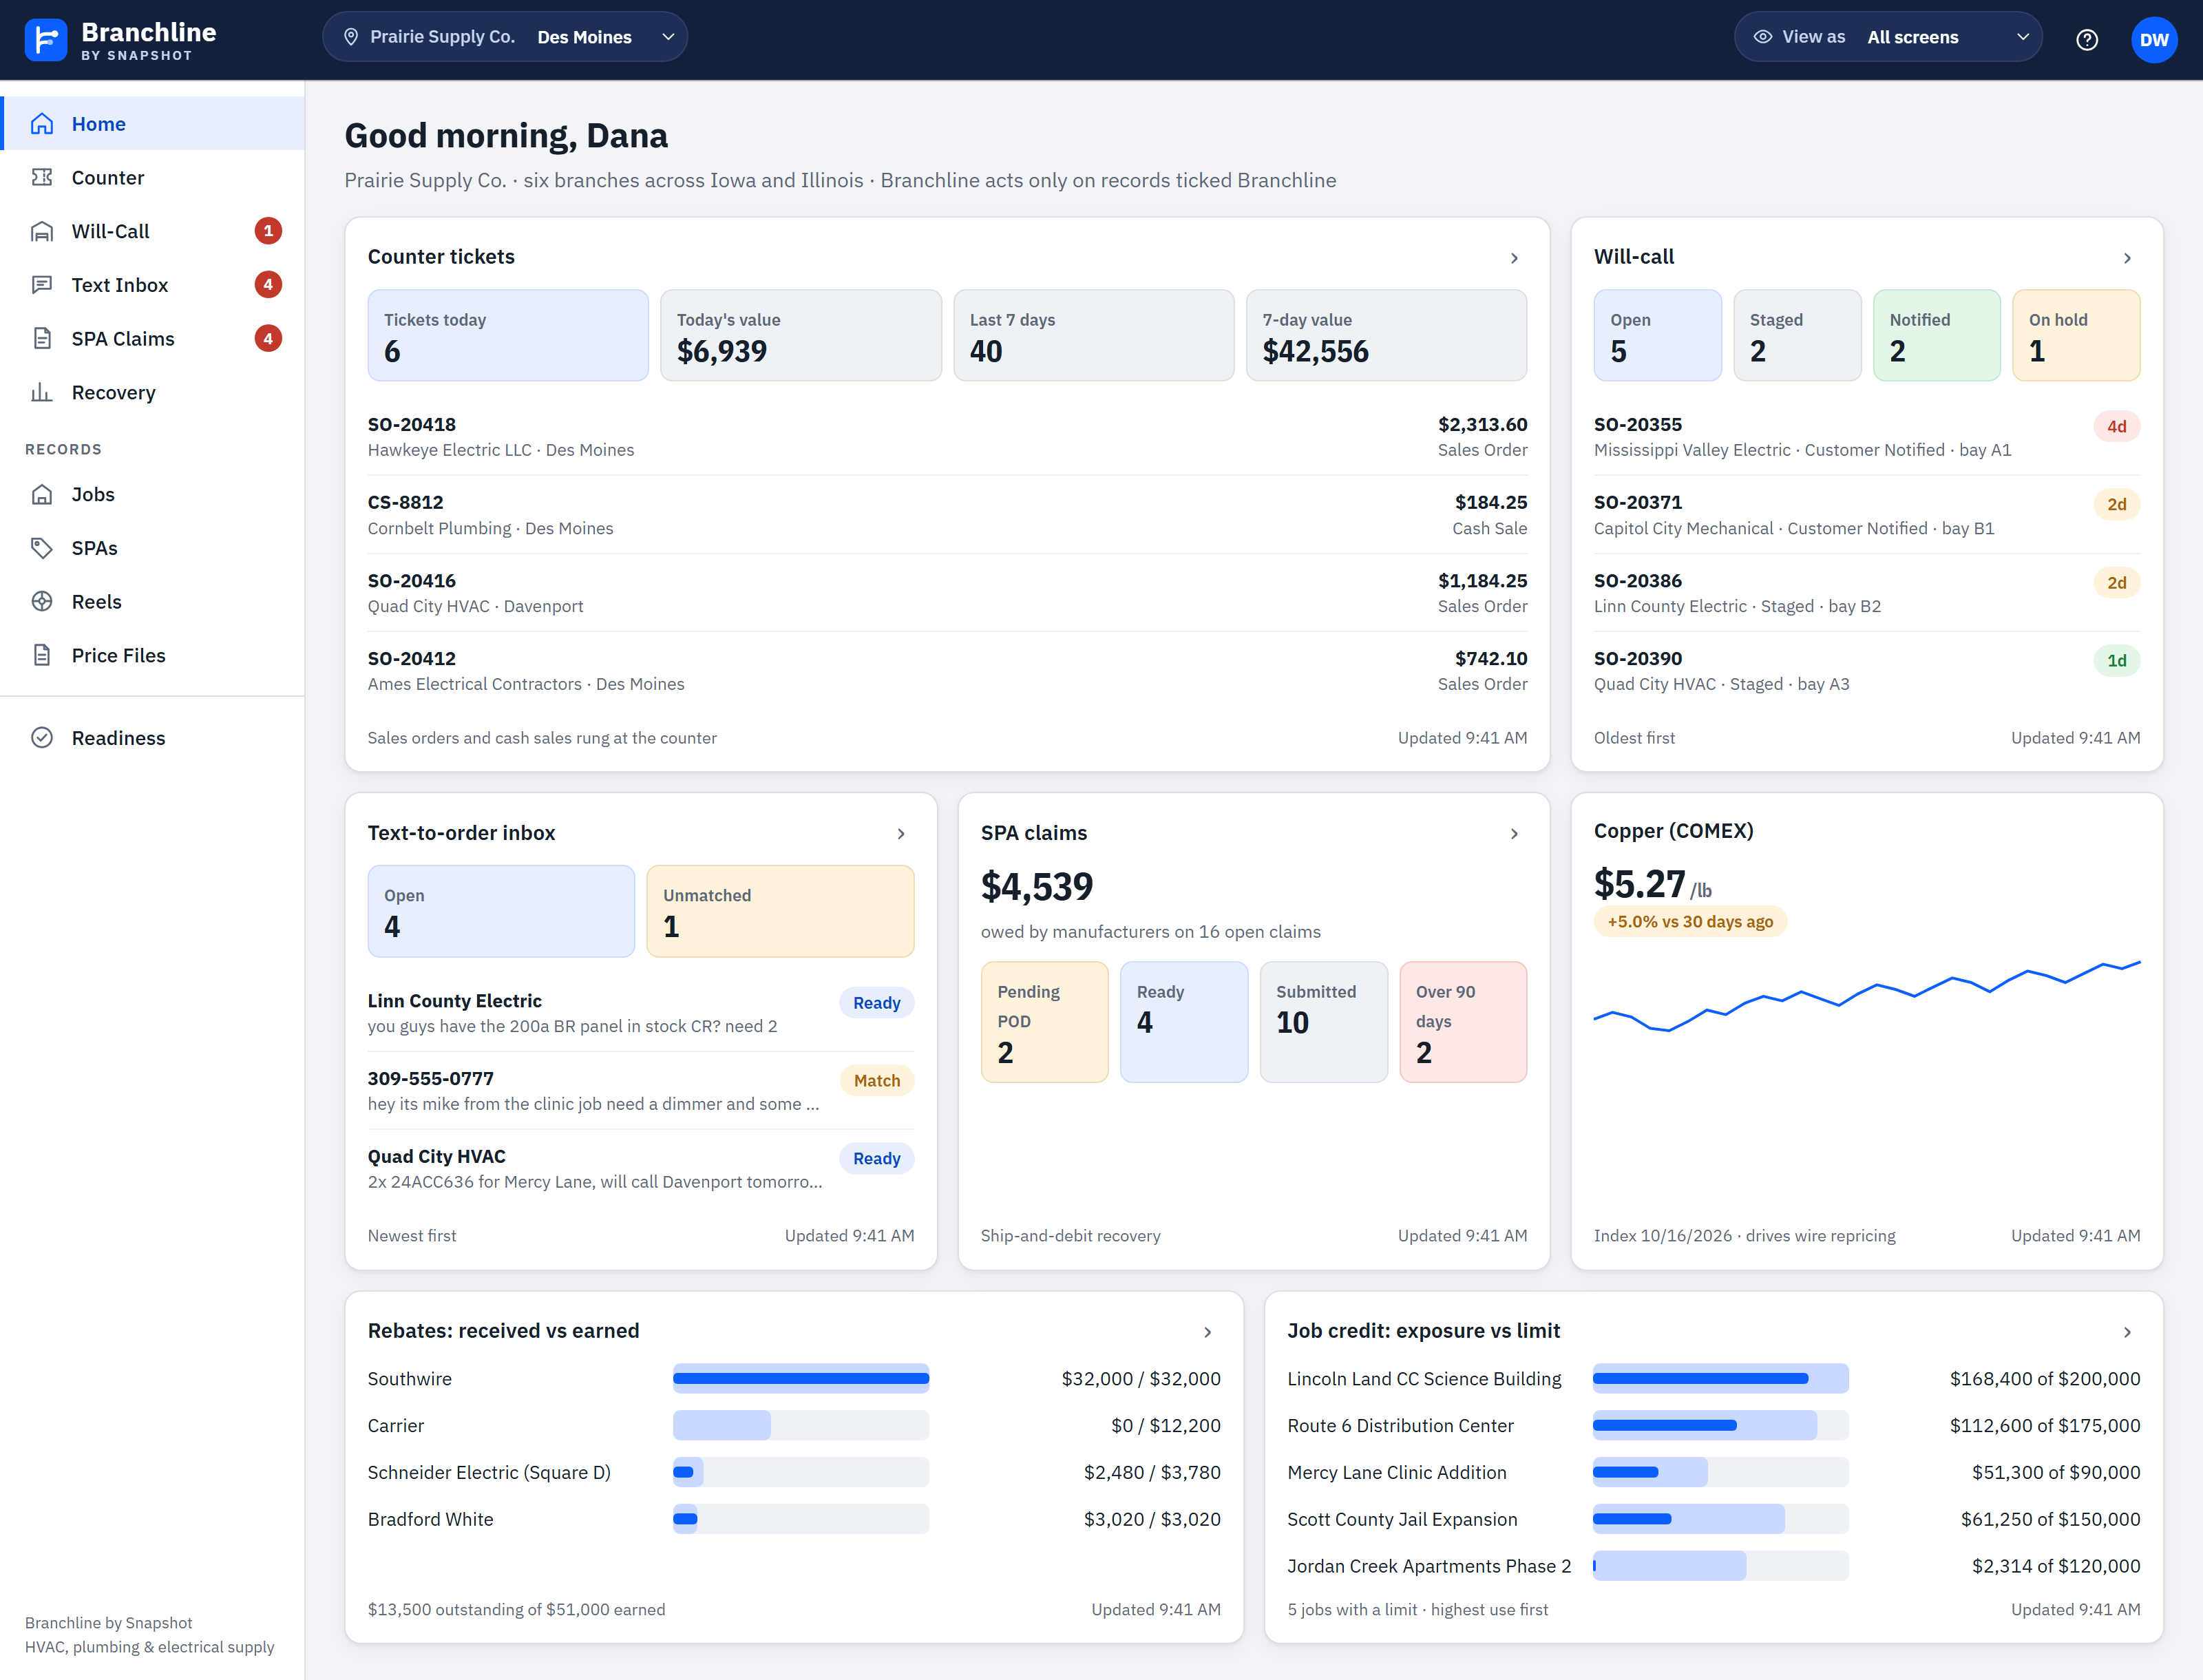The image size is (2203, 1680).
Task: Open the DW user avatar
Action: click(x=2154, y=40)
